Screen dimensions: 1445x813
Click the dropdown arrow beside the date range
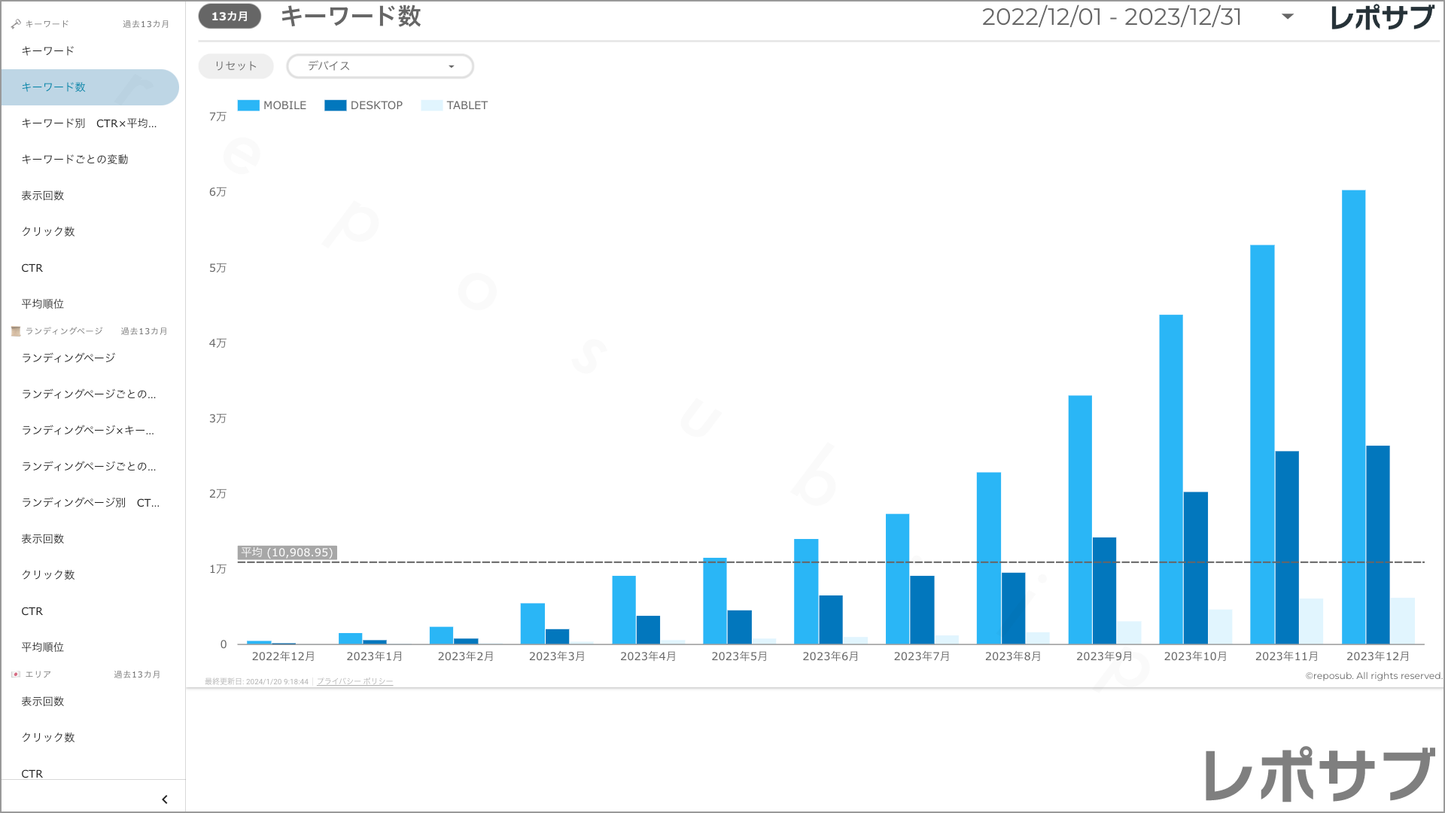pos(1287,17)
